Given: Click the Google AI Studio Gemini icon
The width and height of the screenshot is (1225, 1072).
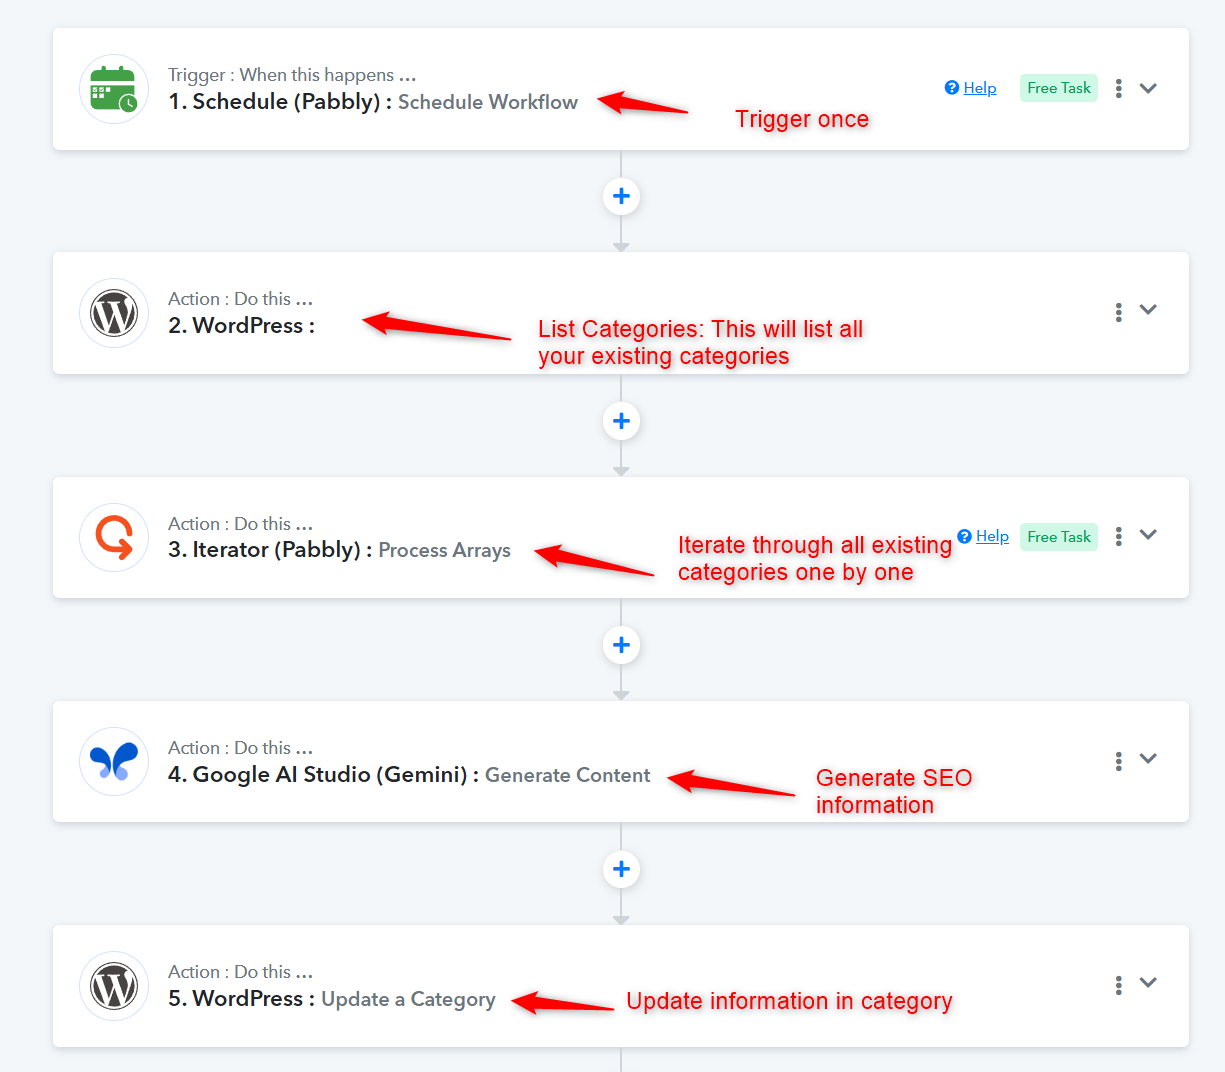Looking at the screenshot, I should coord(114,761).
